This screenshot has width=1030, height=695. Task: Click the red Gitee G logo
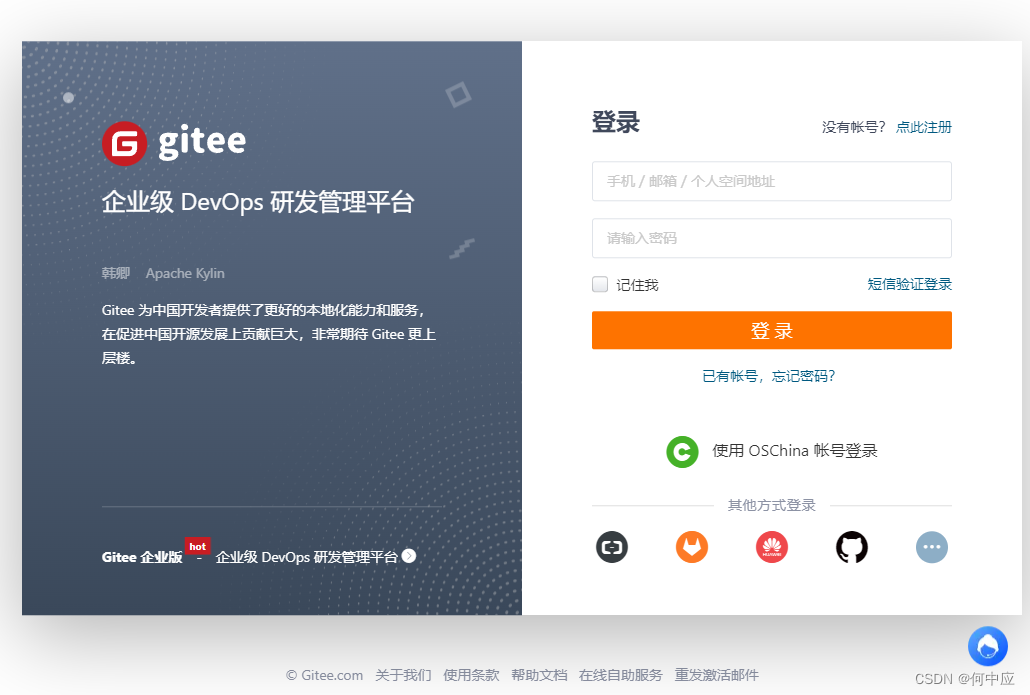(x=124, y=143)
